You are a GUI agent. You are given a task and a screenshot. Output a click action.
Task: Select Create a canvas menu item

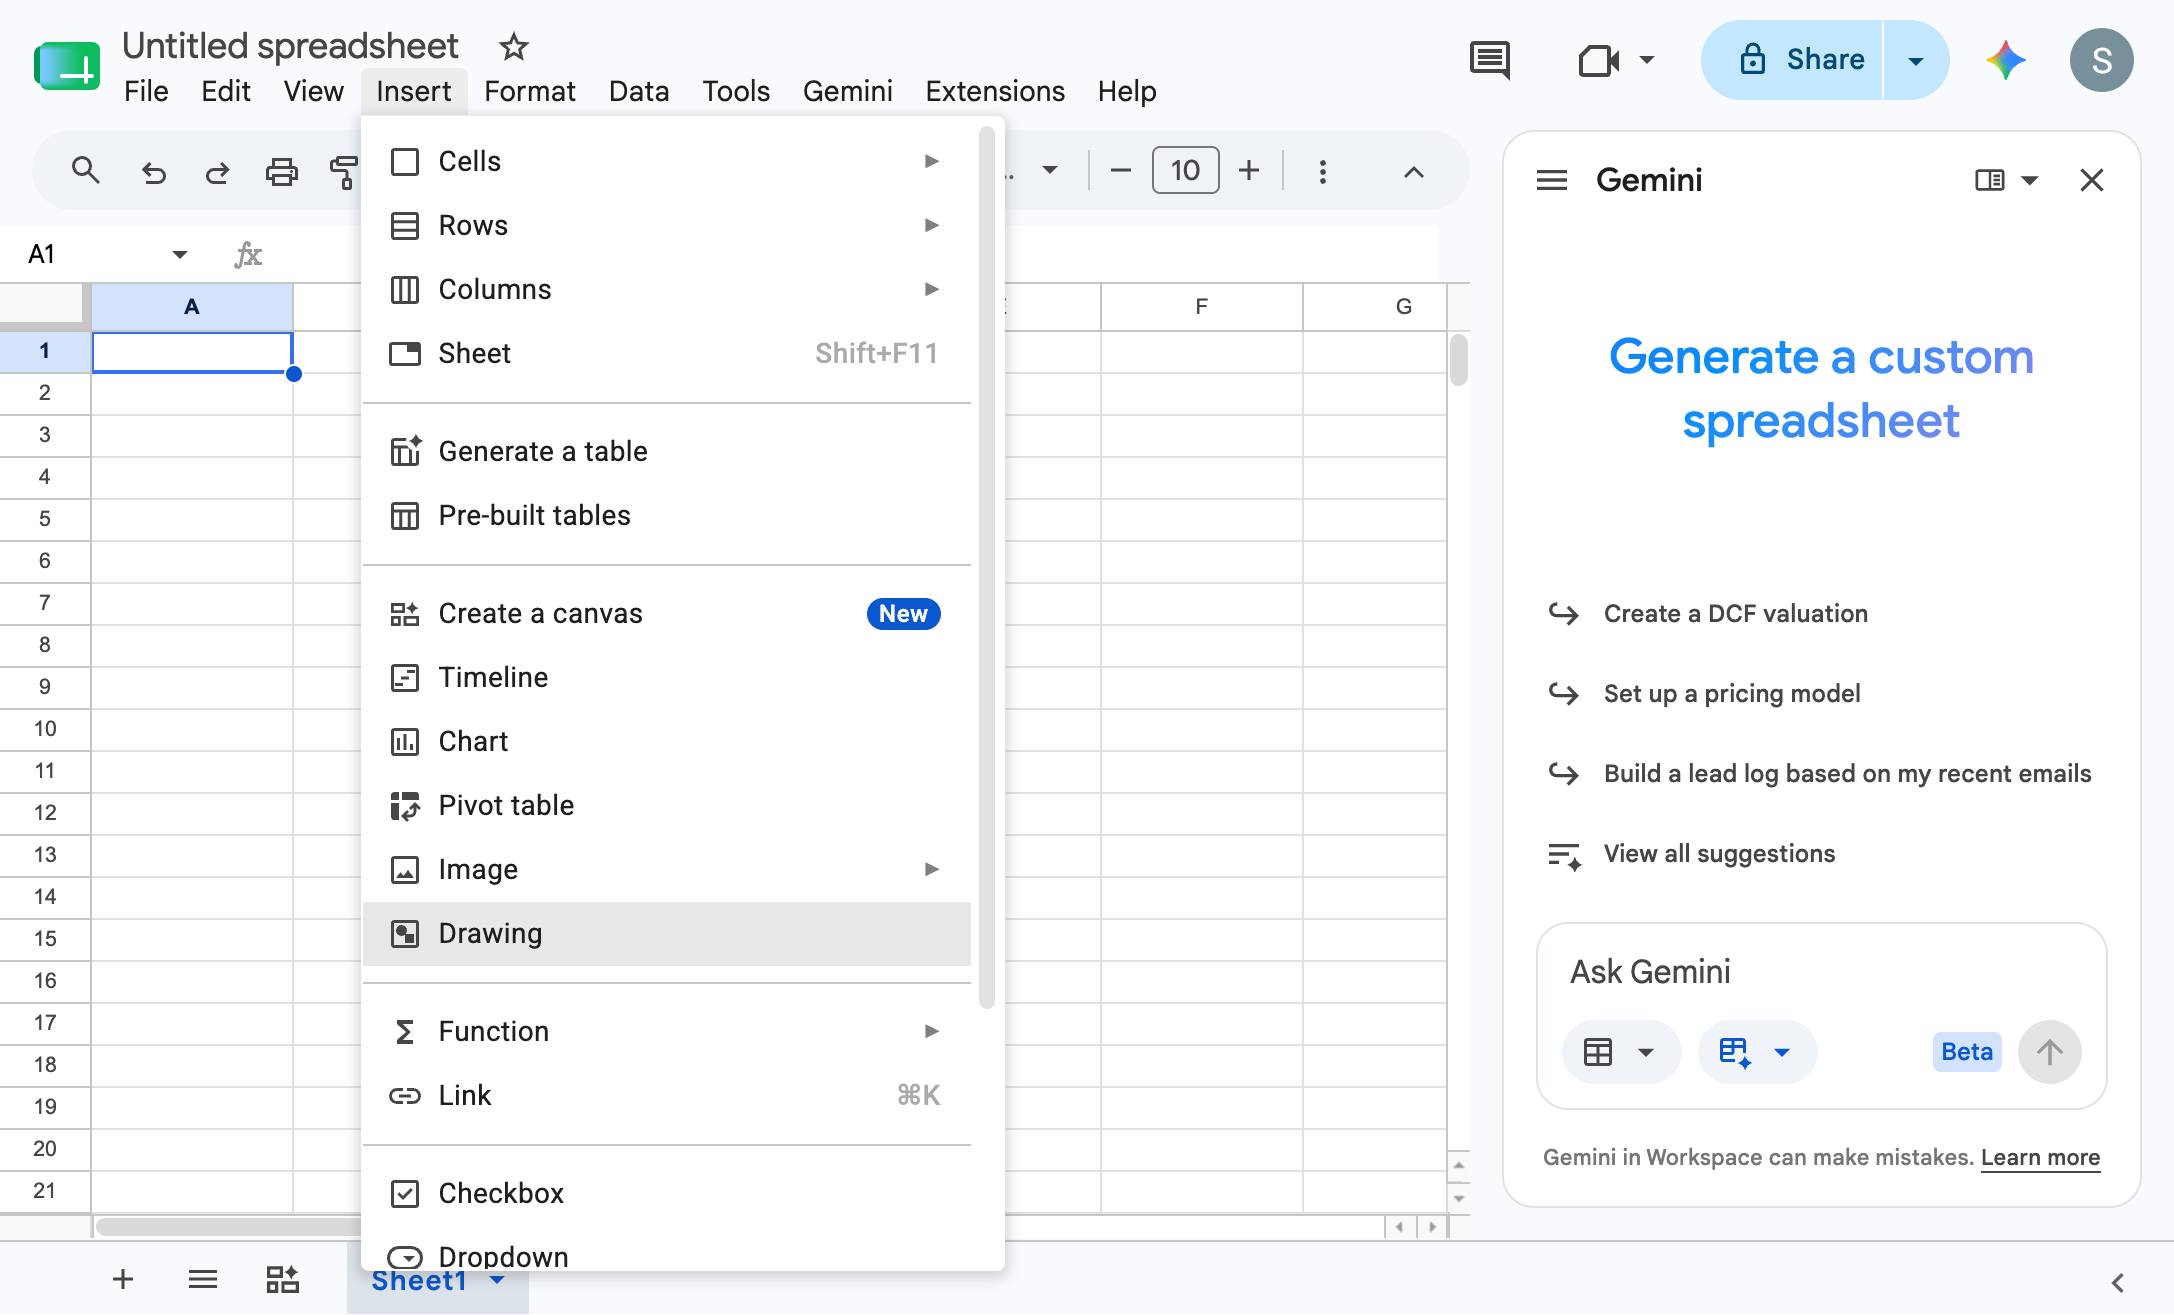click(667, 613)
